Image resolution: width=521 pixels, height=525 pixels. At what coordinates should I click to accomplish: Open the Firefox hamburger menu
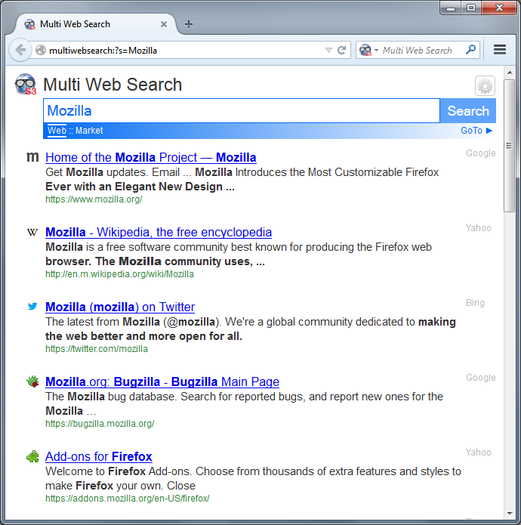(x=500, y=50)
